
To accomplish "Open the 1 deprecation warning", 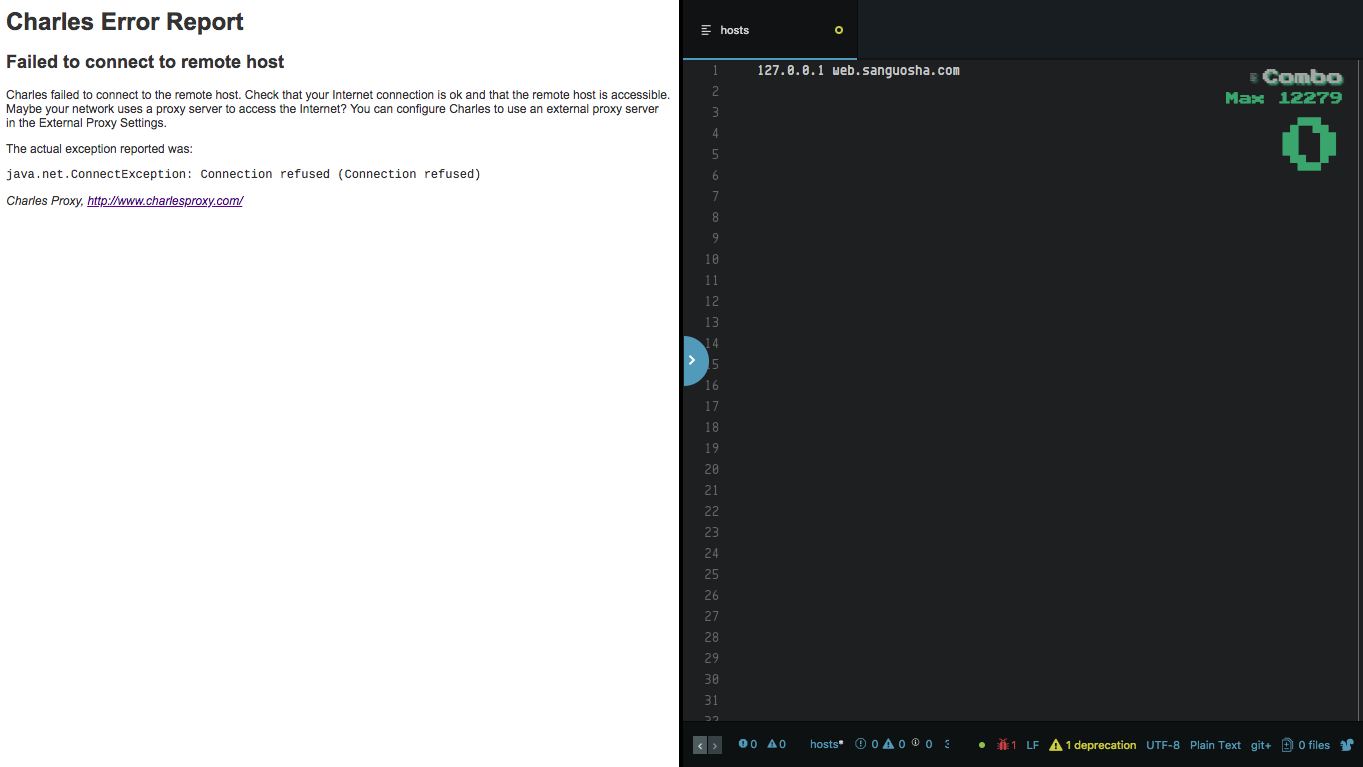I will click(x=1092, y=745).
